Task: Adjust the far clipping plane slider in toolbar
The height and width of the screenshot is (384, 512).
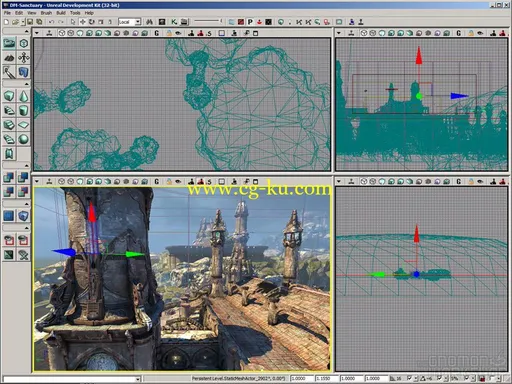Action: point(208,22)
